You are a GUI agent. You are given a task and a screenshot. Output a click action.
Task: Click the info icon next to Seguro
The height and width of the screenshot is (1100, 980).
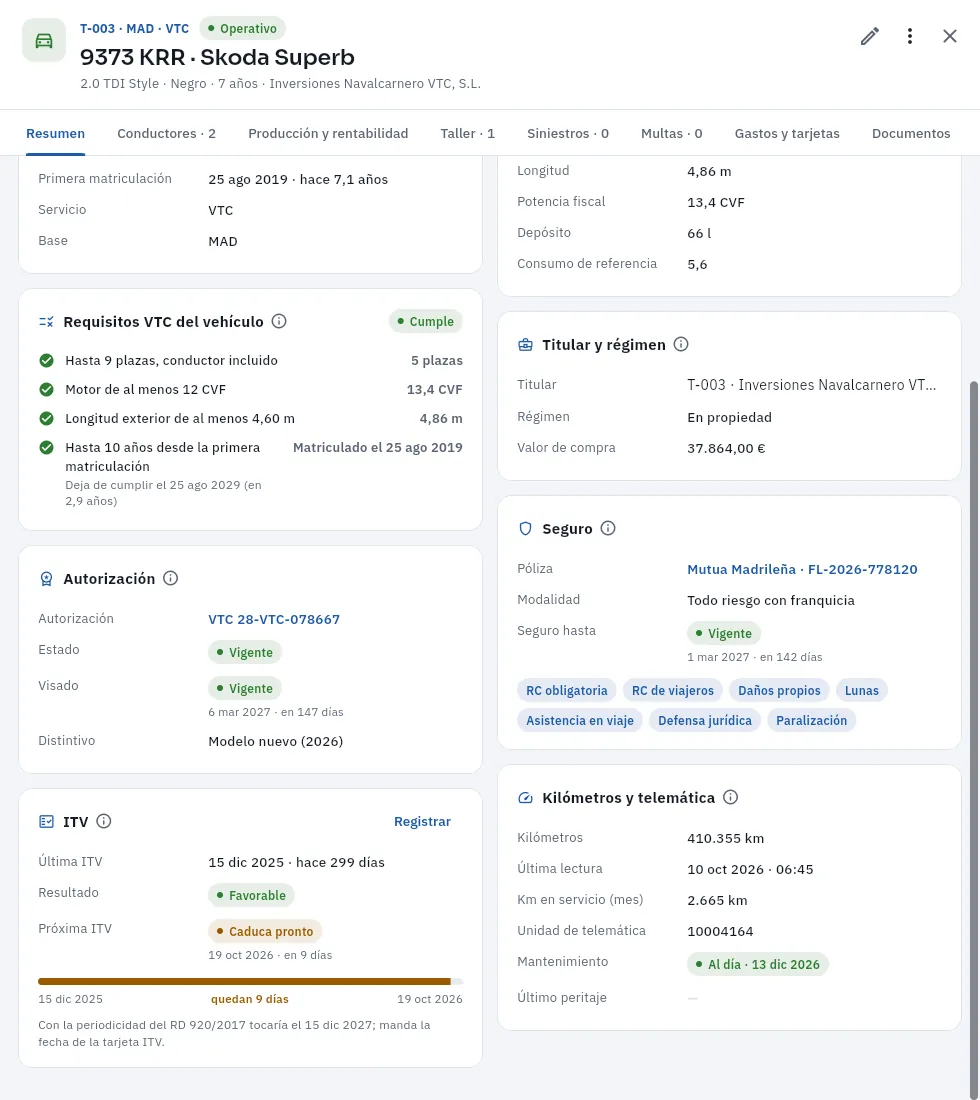click(608, 528)
